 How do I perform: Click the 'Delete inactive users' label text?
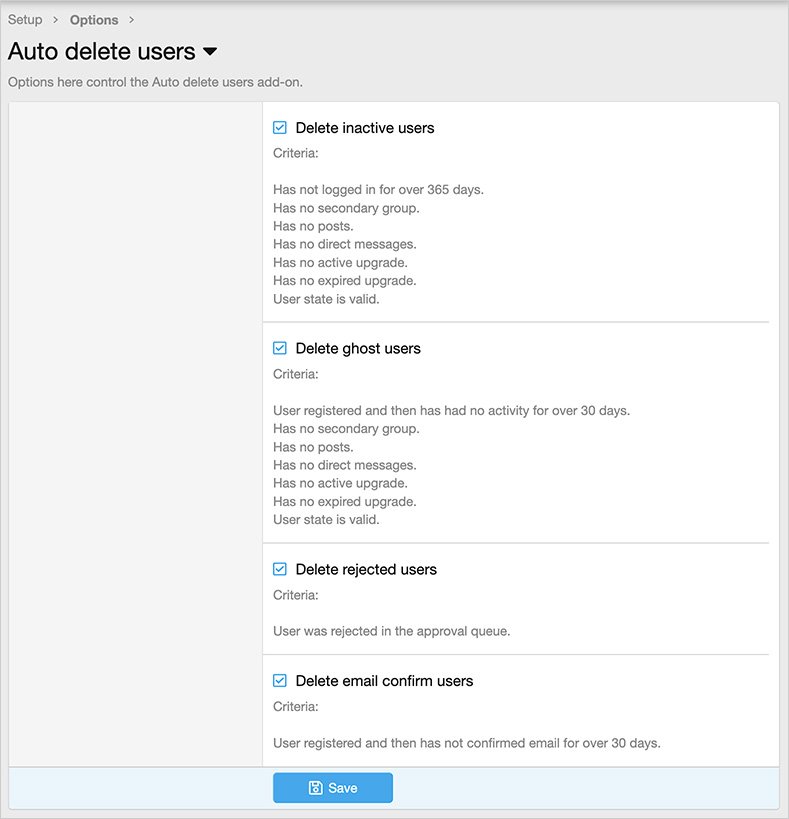(365, 128)
